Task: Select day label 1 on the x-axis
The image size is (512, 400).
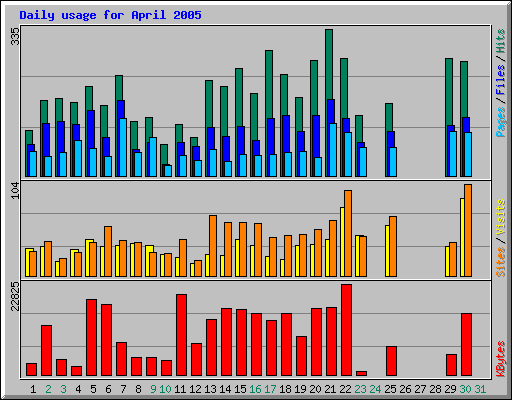Action: (33, 389)
